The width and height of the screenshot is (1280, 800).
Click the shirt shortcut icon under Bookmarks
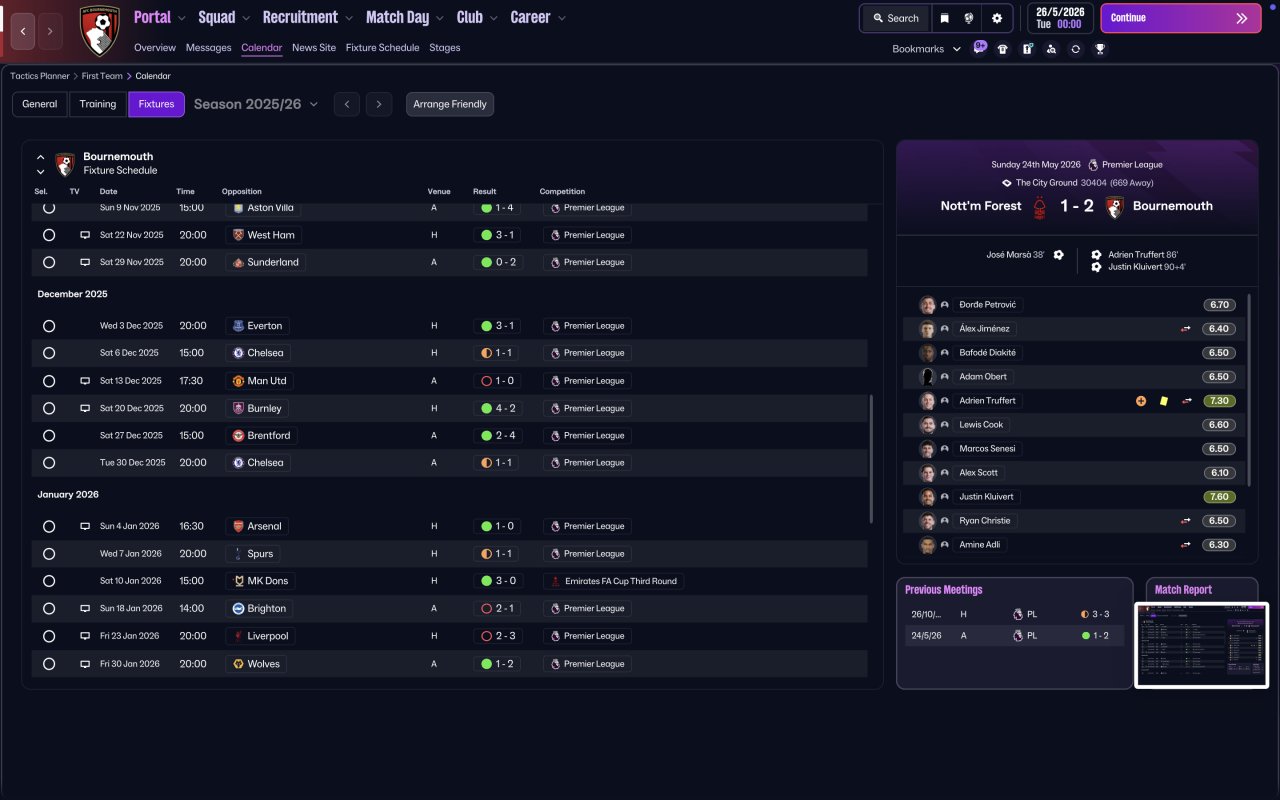(x=1003, y=49)
